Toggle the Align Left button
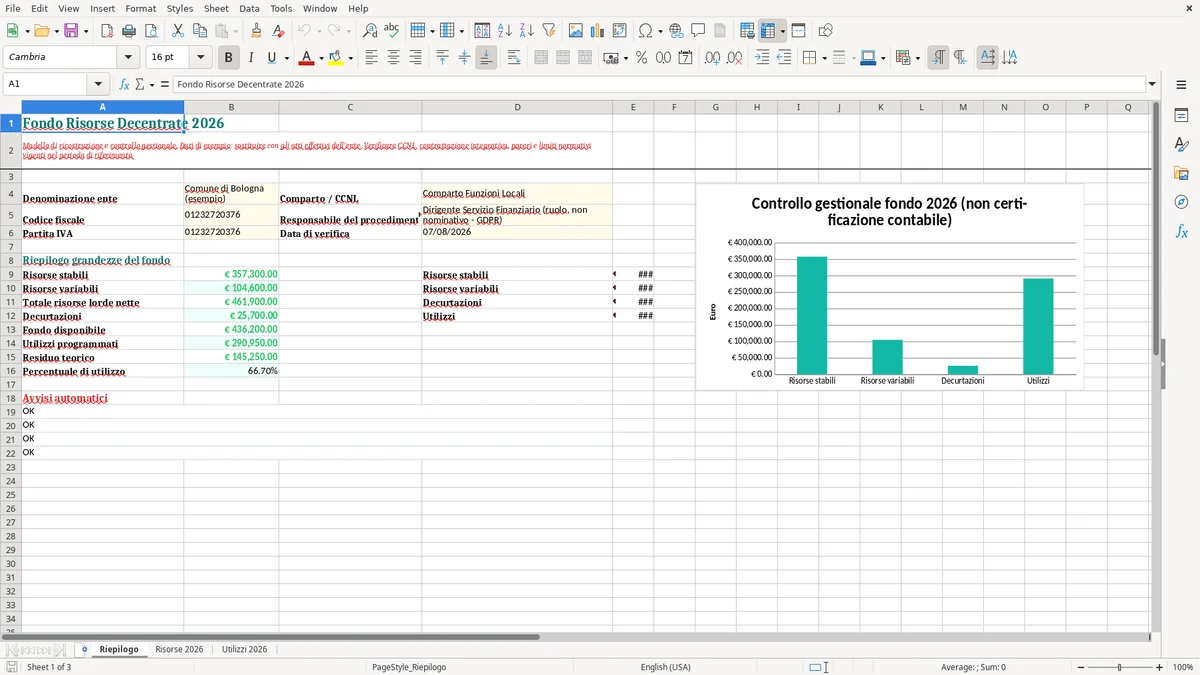This screenshot has width=1200, height=675. click(372, 58)
